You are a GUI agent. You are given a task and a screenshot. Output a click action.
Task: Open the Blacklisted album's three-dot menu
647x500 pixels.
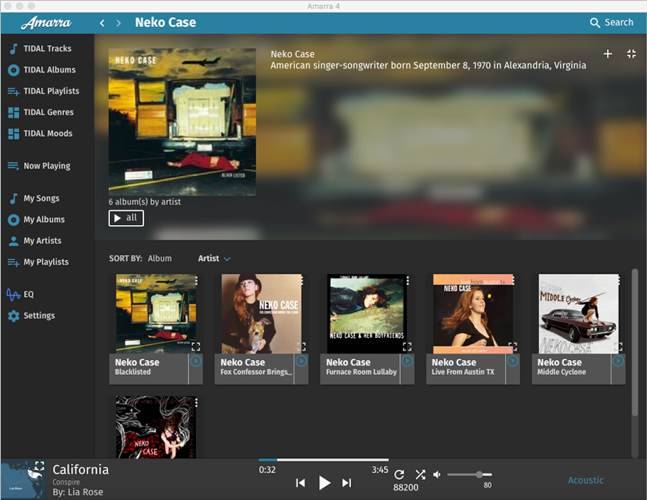196,282
